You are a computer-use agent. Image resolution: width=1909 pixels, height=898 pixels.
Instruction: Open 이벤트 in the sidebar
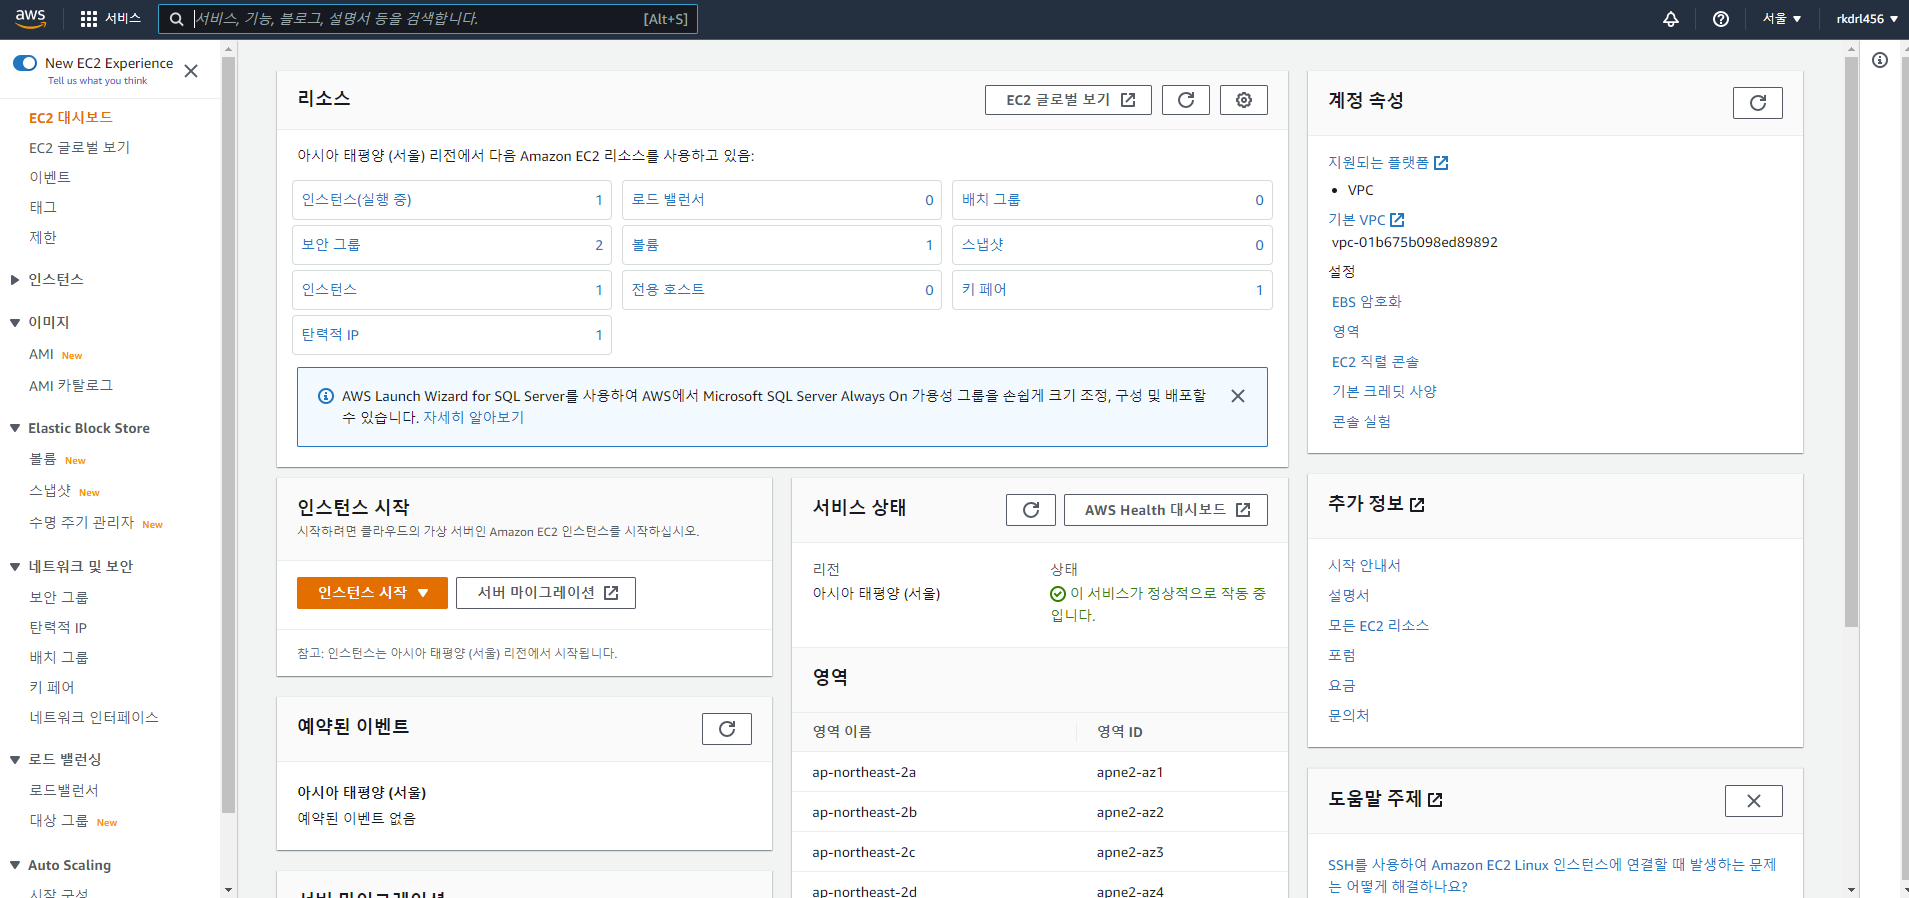coord(50,178)
